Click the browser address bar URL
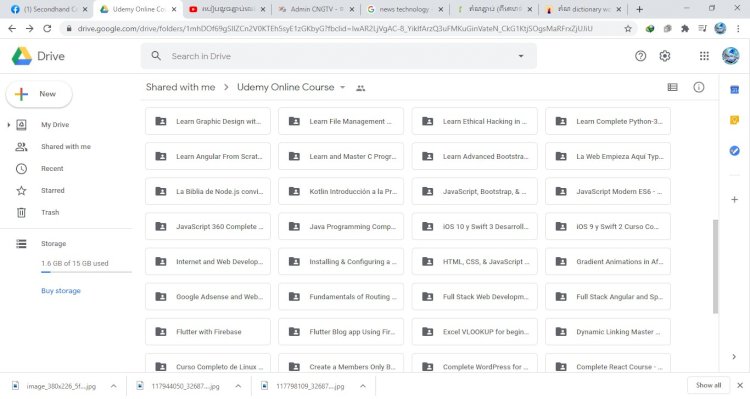The image size is (750, 399). 335,29
